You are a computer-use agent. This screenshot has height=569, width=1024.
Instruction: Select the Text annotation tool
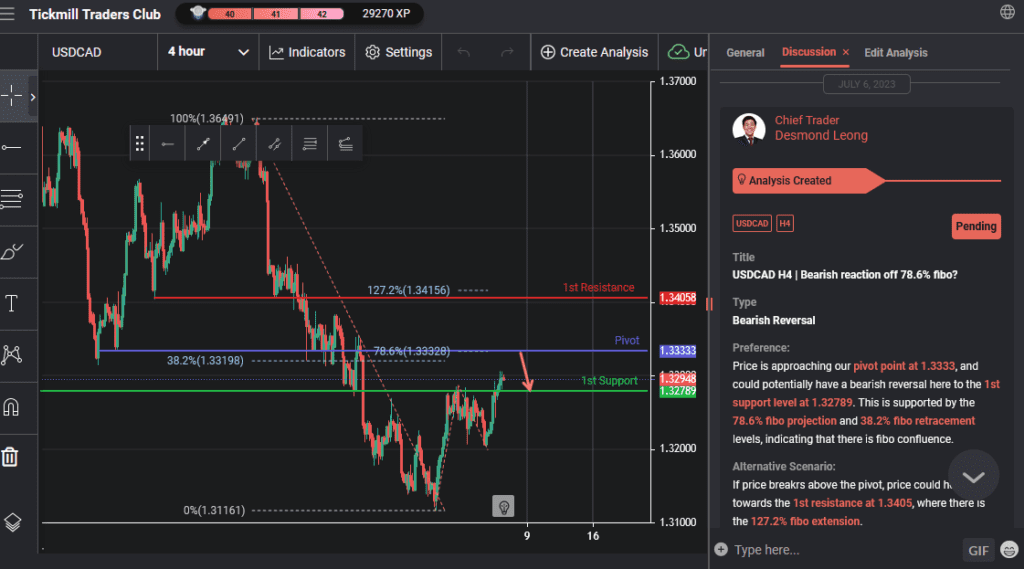point(12,304)
